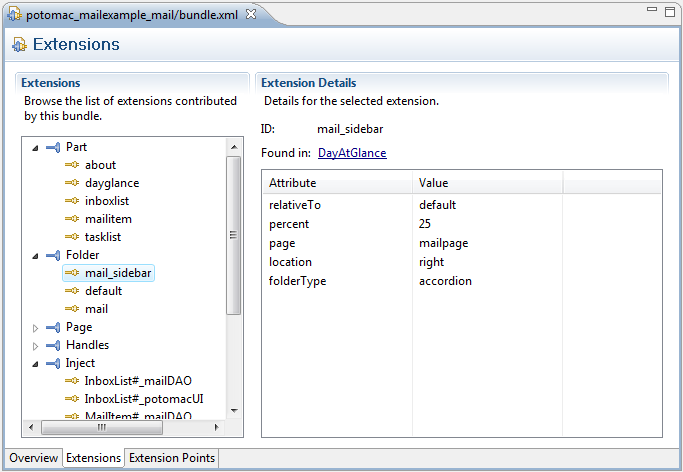This screenshot has height=472, width=683.
Task: Click the vertical scrollbar up arrow
Action: [x=234, y=147]
